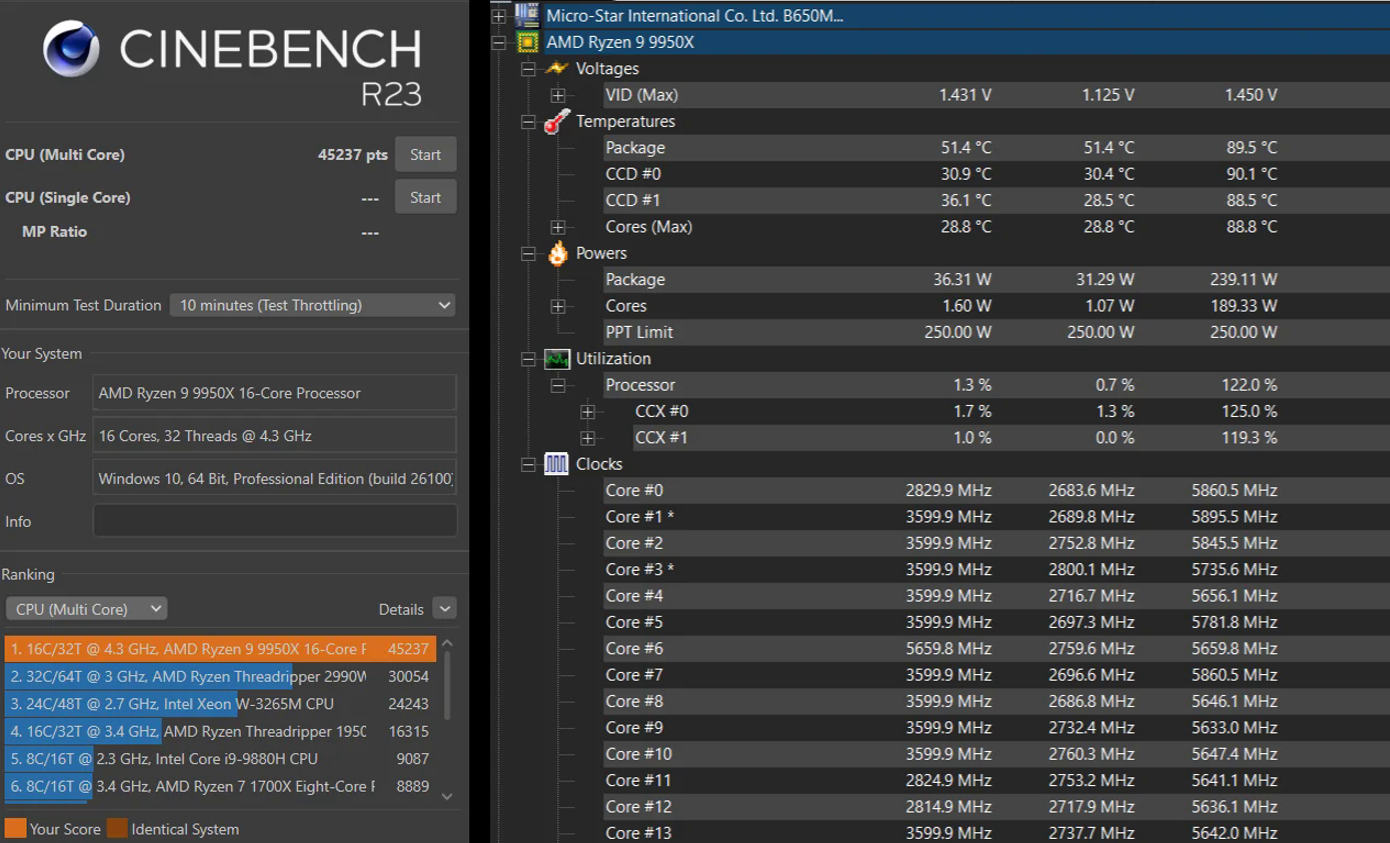The image size is (1390, 843).
Task: Collapse the AMD Ryzen 9 9950X node
Action: [x=499, y=42]
